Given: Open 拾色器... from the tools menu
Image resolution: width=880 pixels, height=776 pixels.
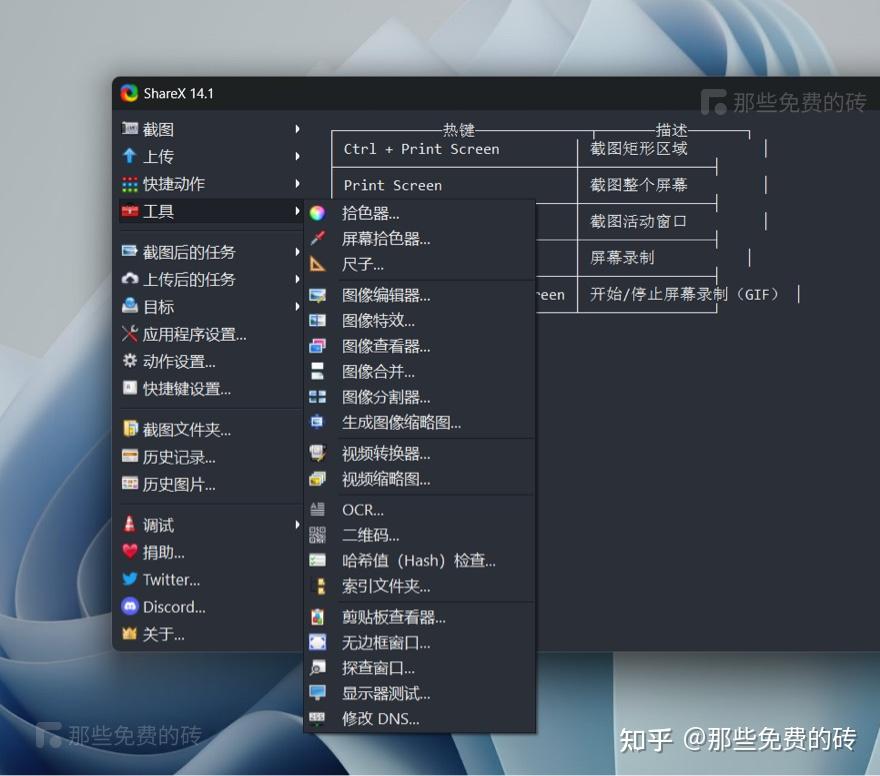Looking at the screenshot, I should pyautogui.click(x=419, y=213).
